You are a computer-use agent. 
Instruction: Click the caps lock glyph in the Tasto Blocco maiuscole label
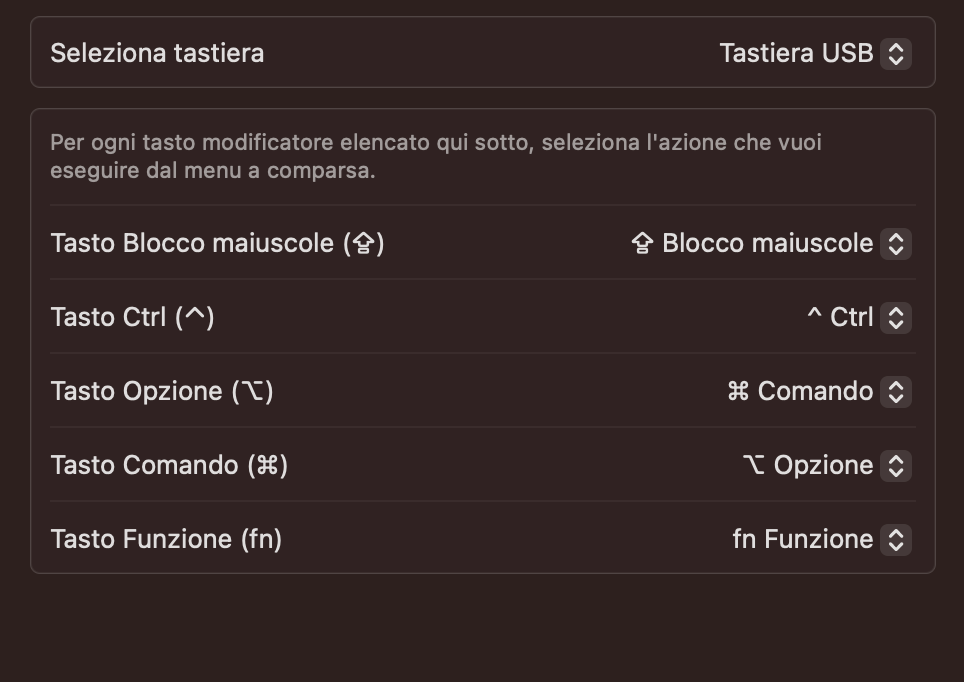pyautogui.click(x=364, y=243)
